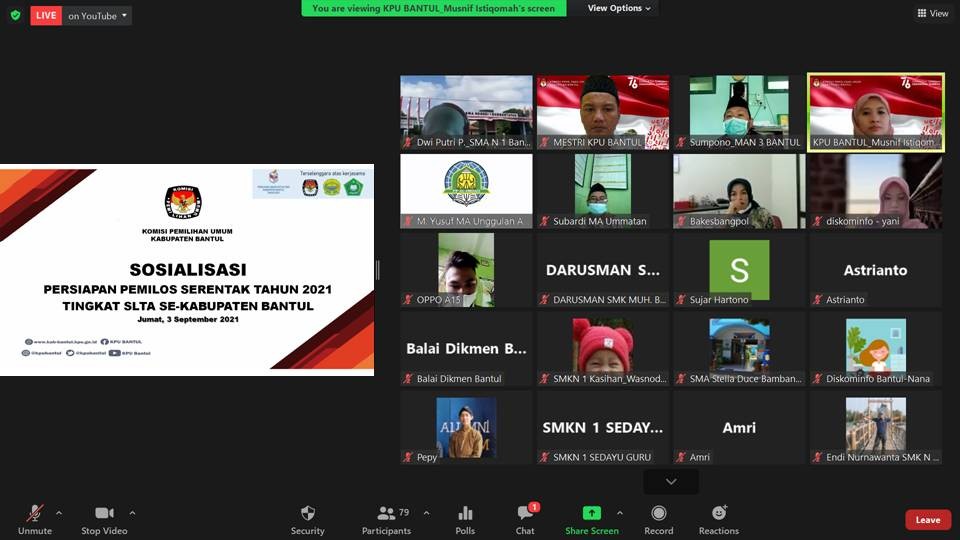Open the LIVE on YouTube menu
The height and width of the screenshot is (540, 960).
(81, 15)
